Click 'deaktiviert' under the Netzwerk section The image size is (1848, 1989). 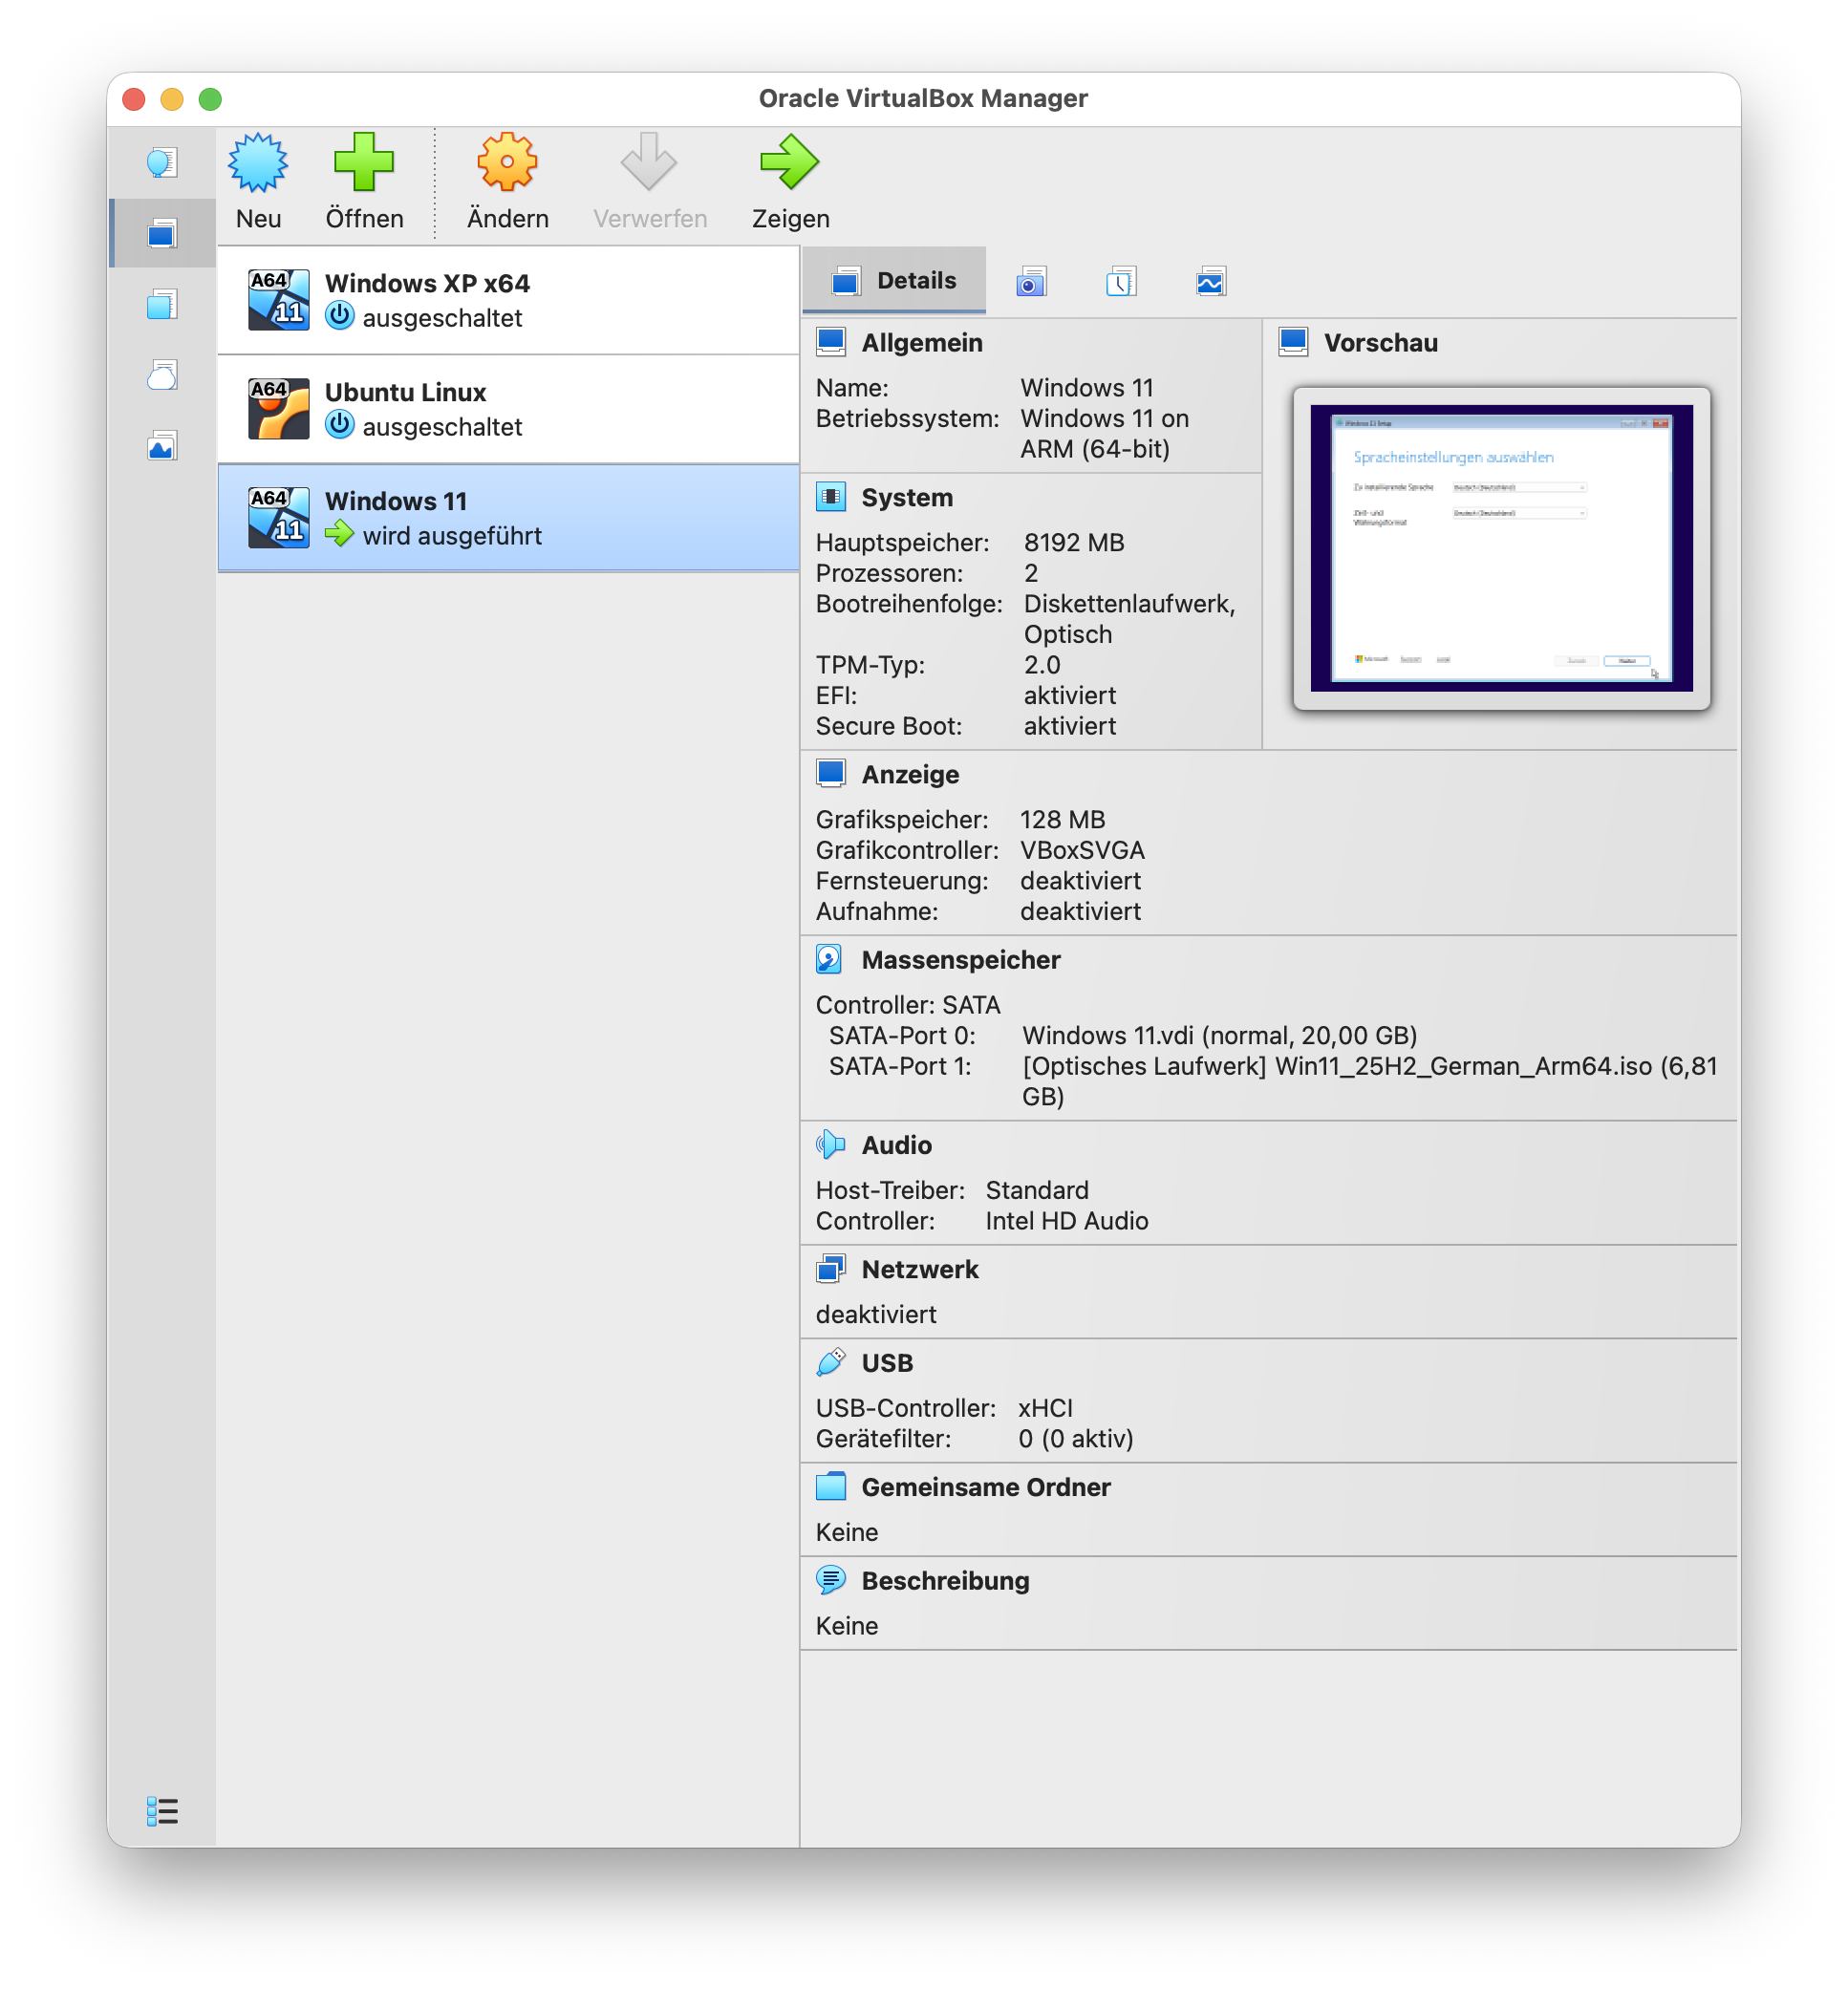(x=876, y=1314)
